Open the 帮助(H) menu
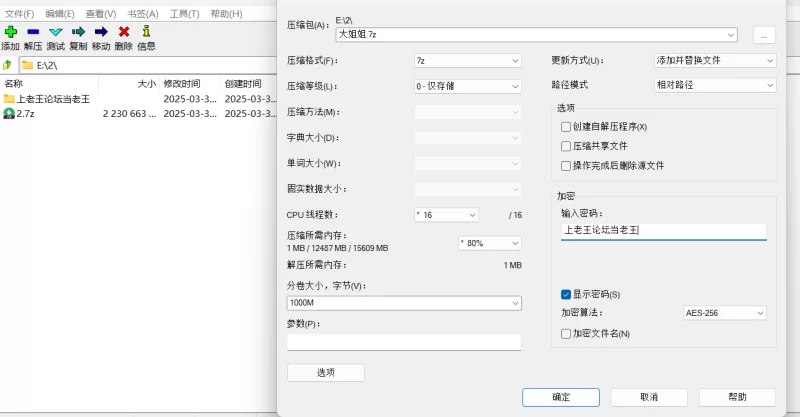Screen dimensions: 800x417 [226, 14]
